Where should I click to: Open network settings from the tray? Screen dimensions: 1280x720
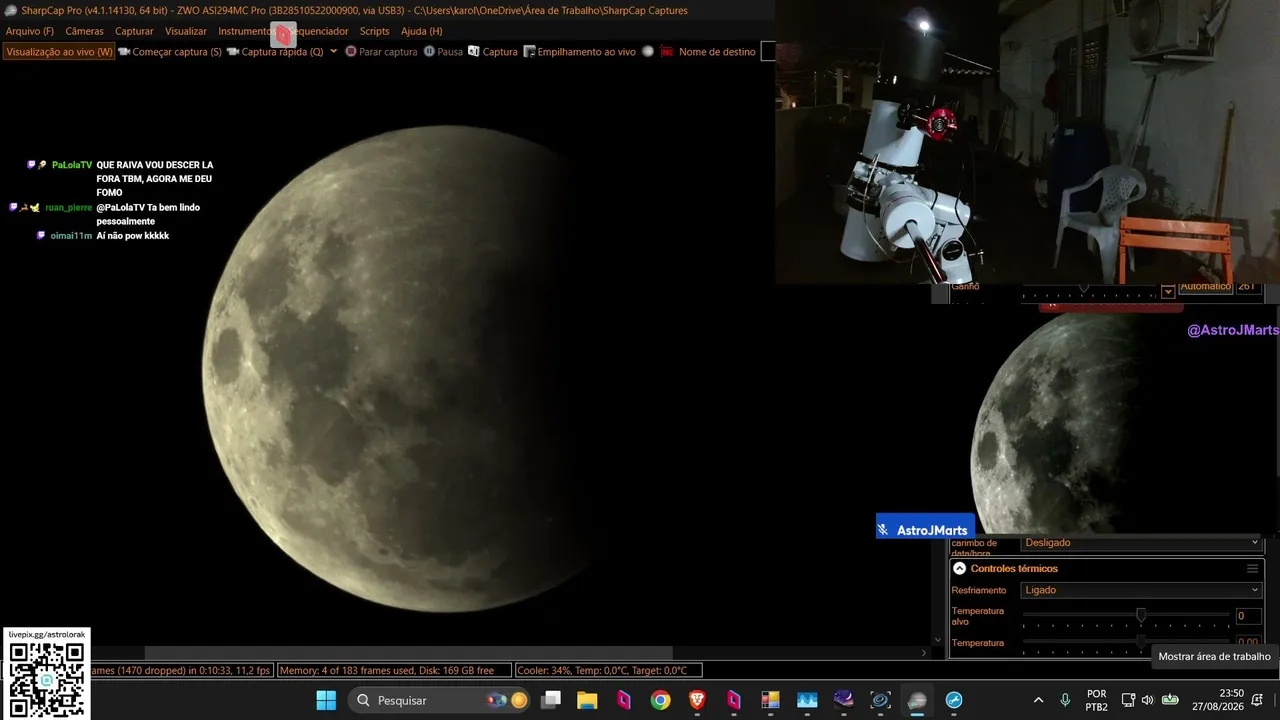click(x=1128, y=700)
